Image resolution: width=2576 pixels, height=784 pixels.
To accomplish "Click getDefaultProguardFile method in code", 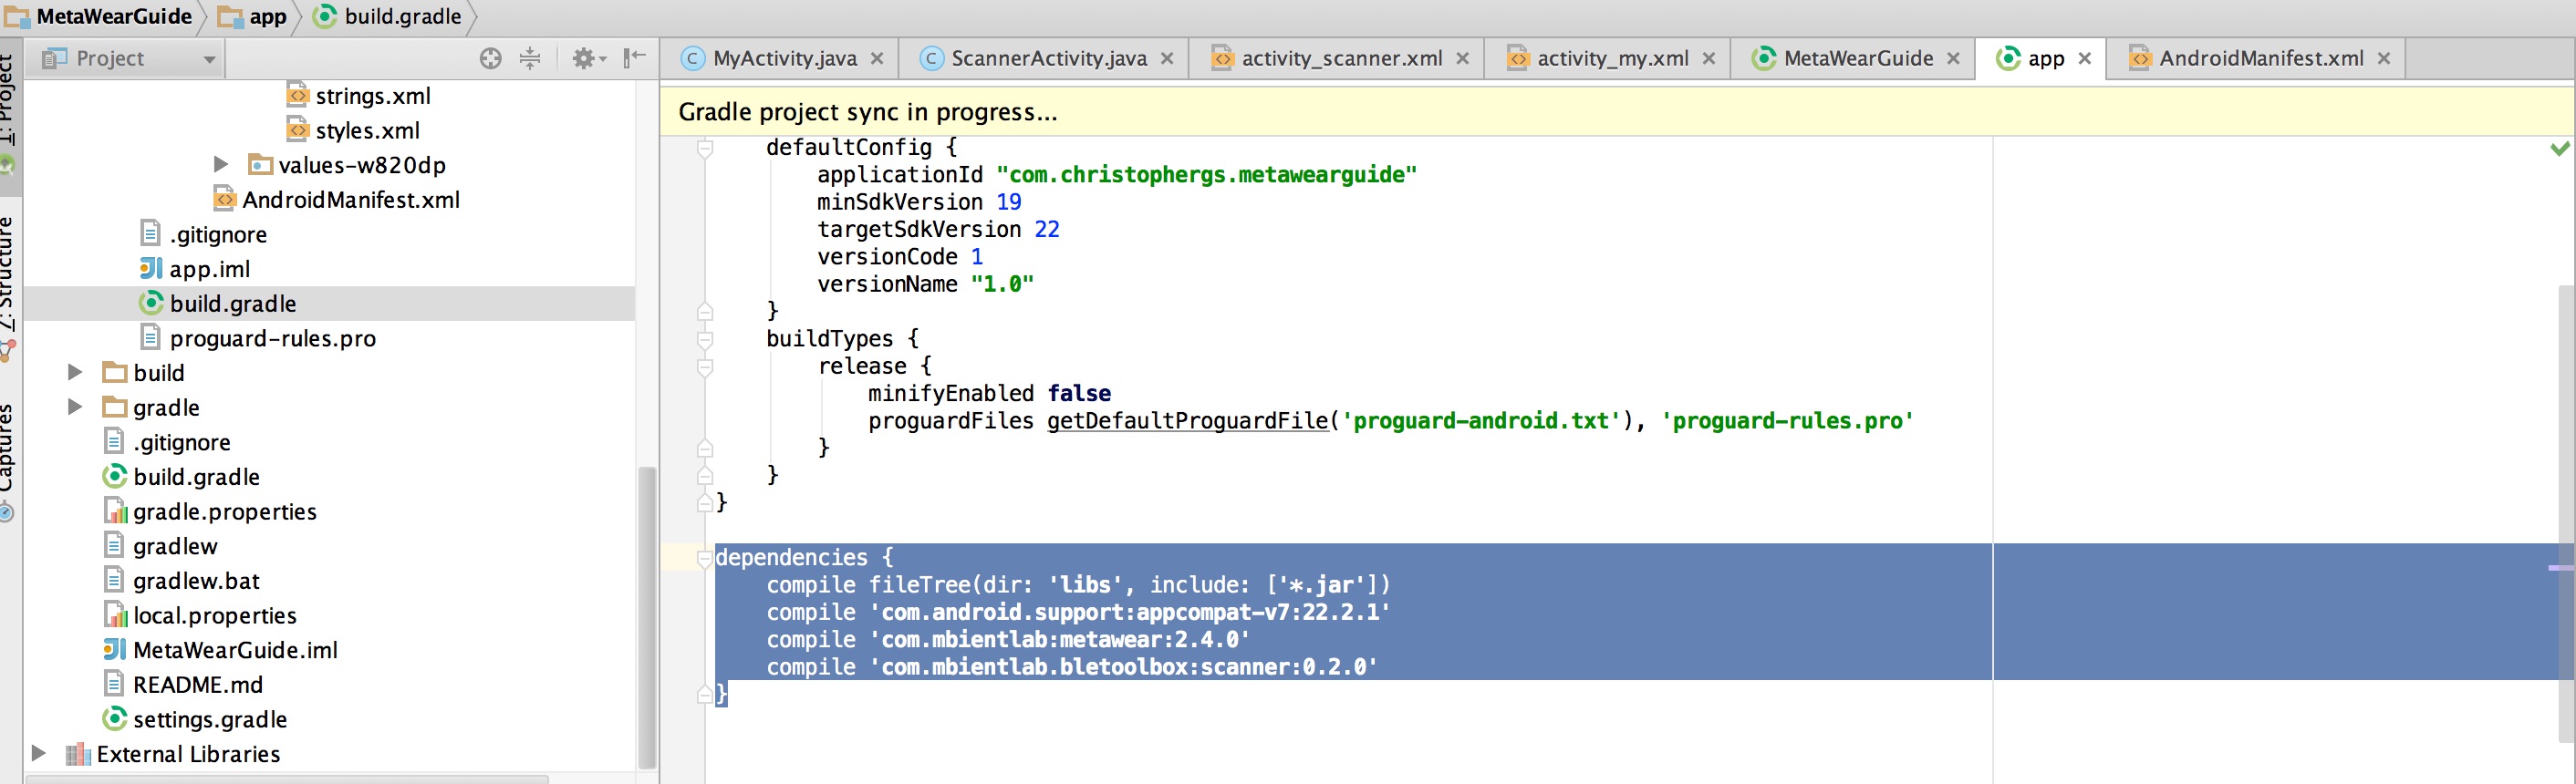I will click(x=1187, y=421).
